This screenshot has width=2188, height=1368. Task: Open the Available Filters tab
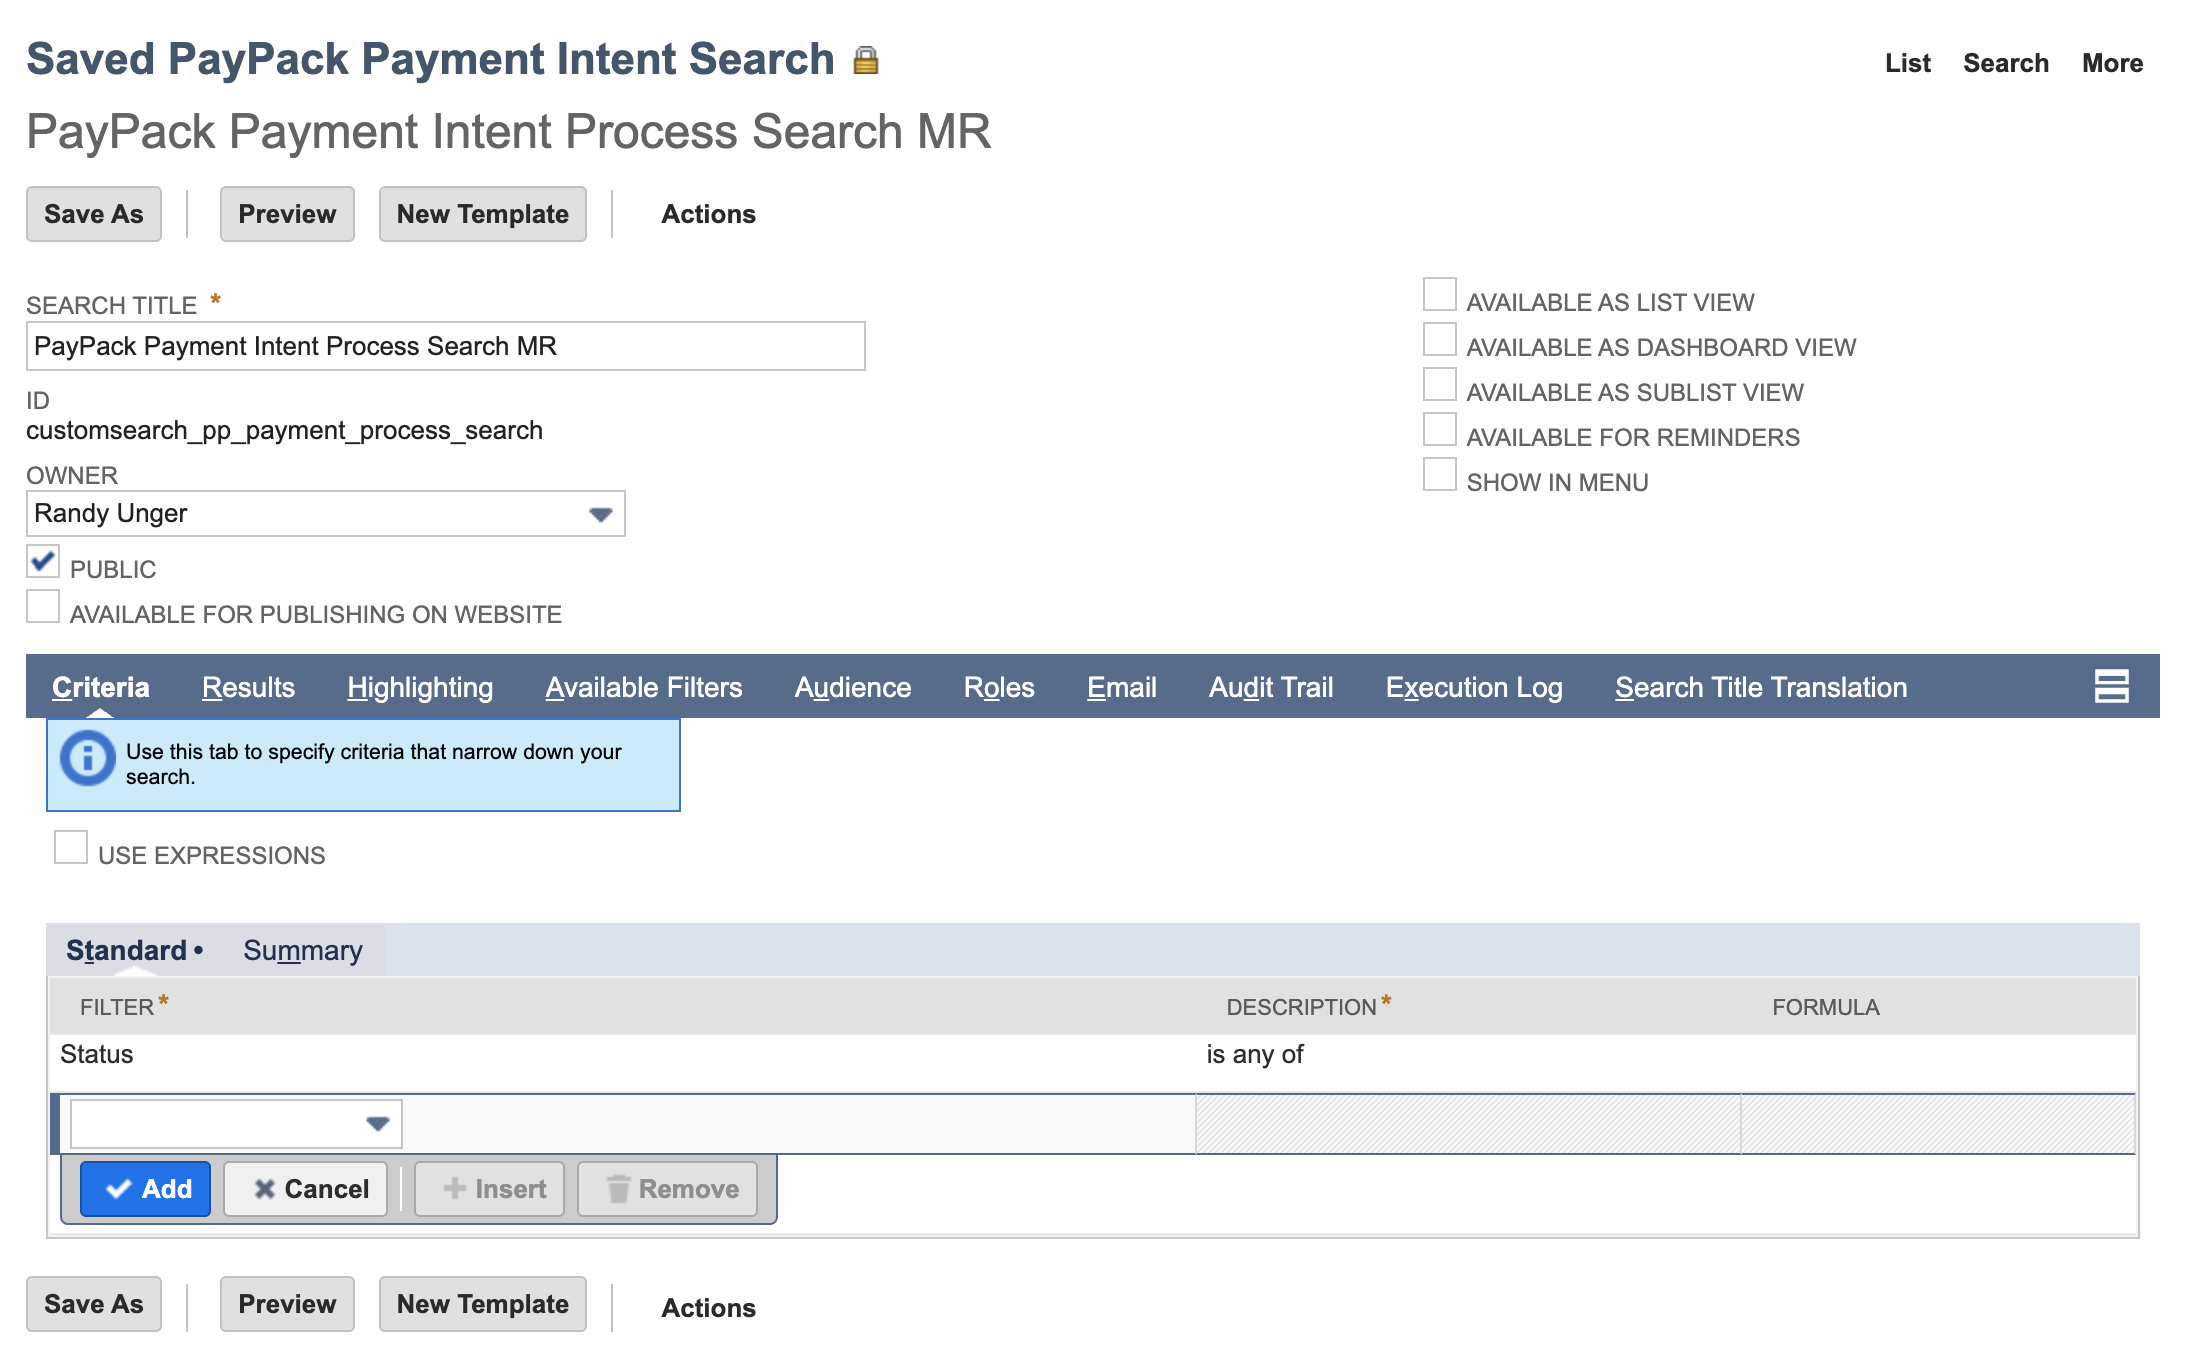[x=644, y=687]
